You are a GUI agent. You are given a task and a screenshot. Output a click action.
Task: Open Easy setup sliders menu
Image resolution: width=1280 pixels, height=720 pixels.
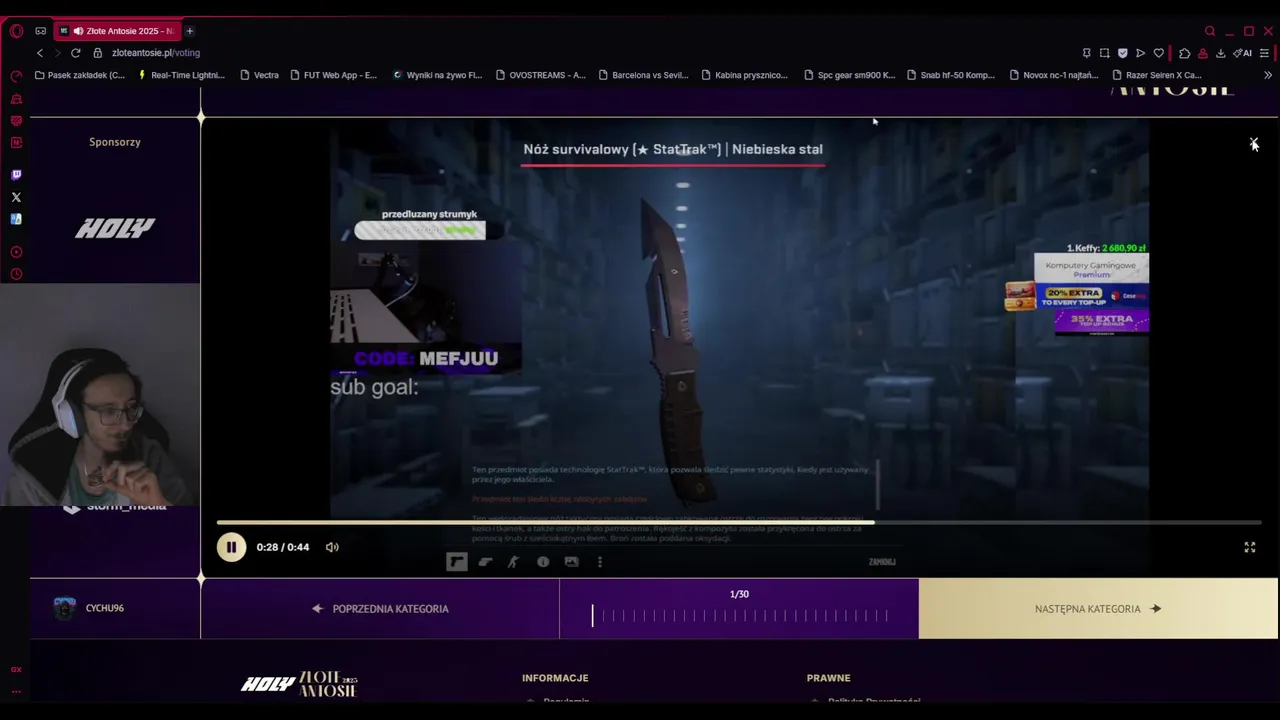coord(1265,53)
